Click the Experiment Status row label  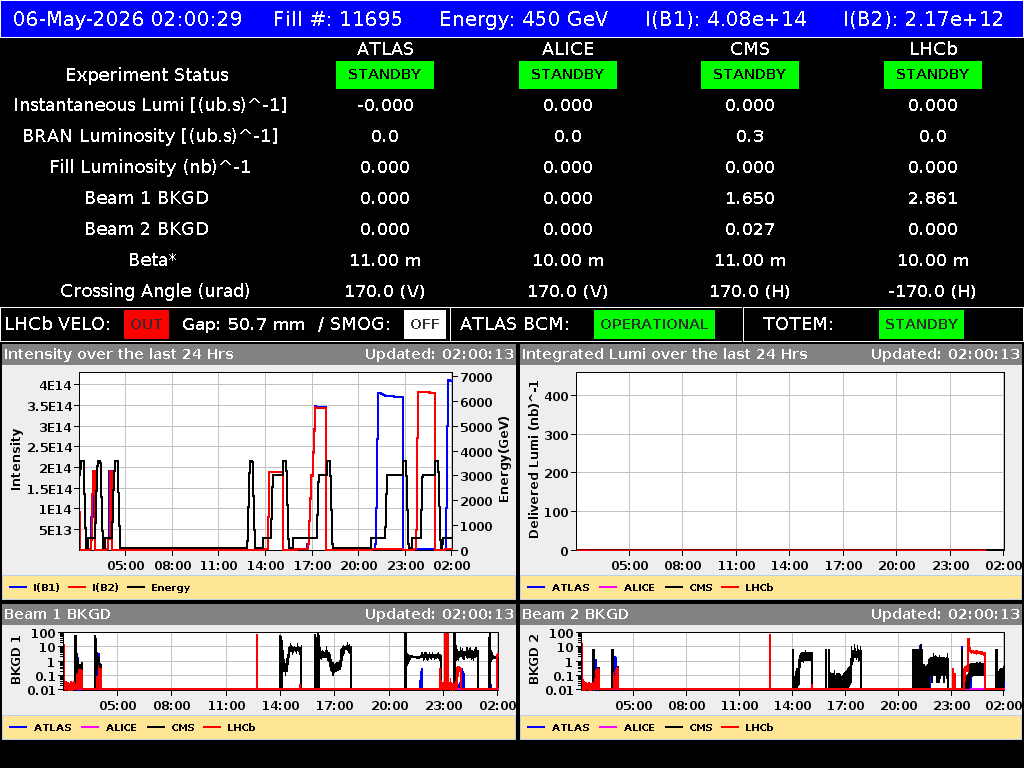click(x=147, y=75)
